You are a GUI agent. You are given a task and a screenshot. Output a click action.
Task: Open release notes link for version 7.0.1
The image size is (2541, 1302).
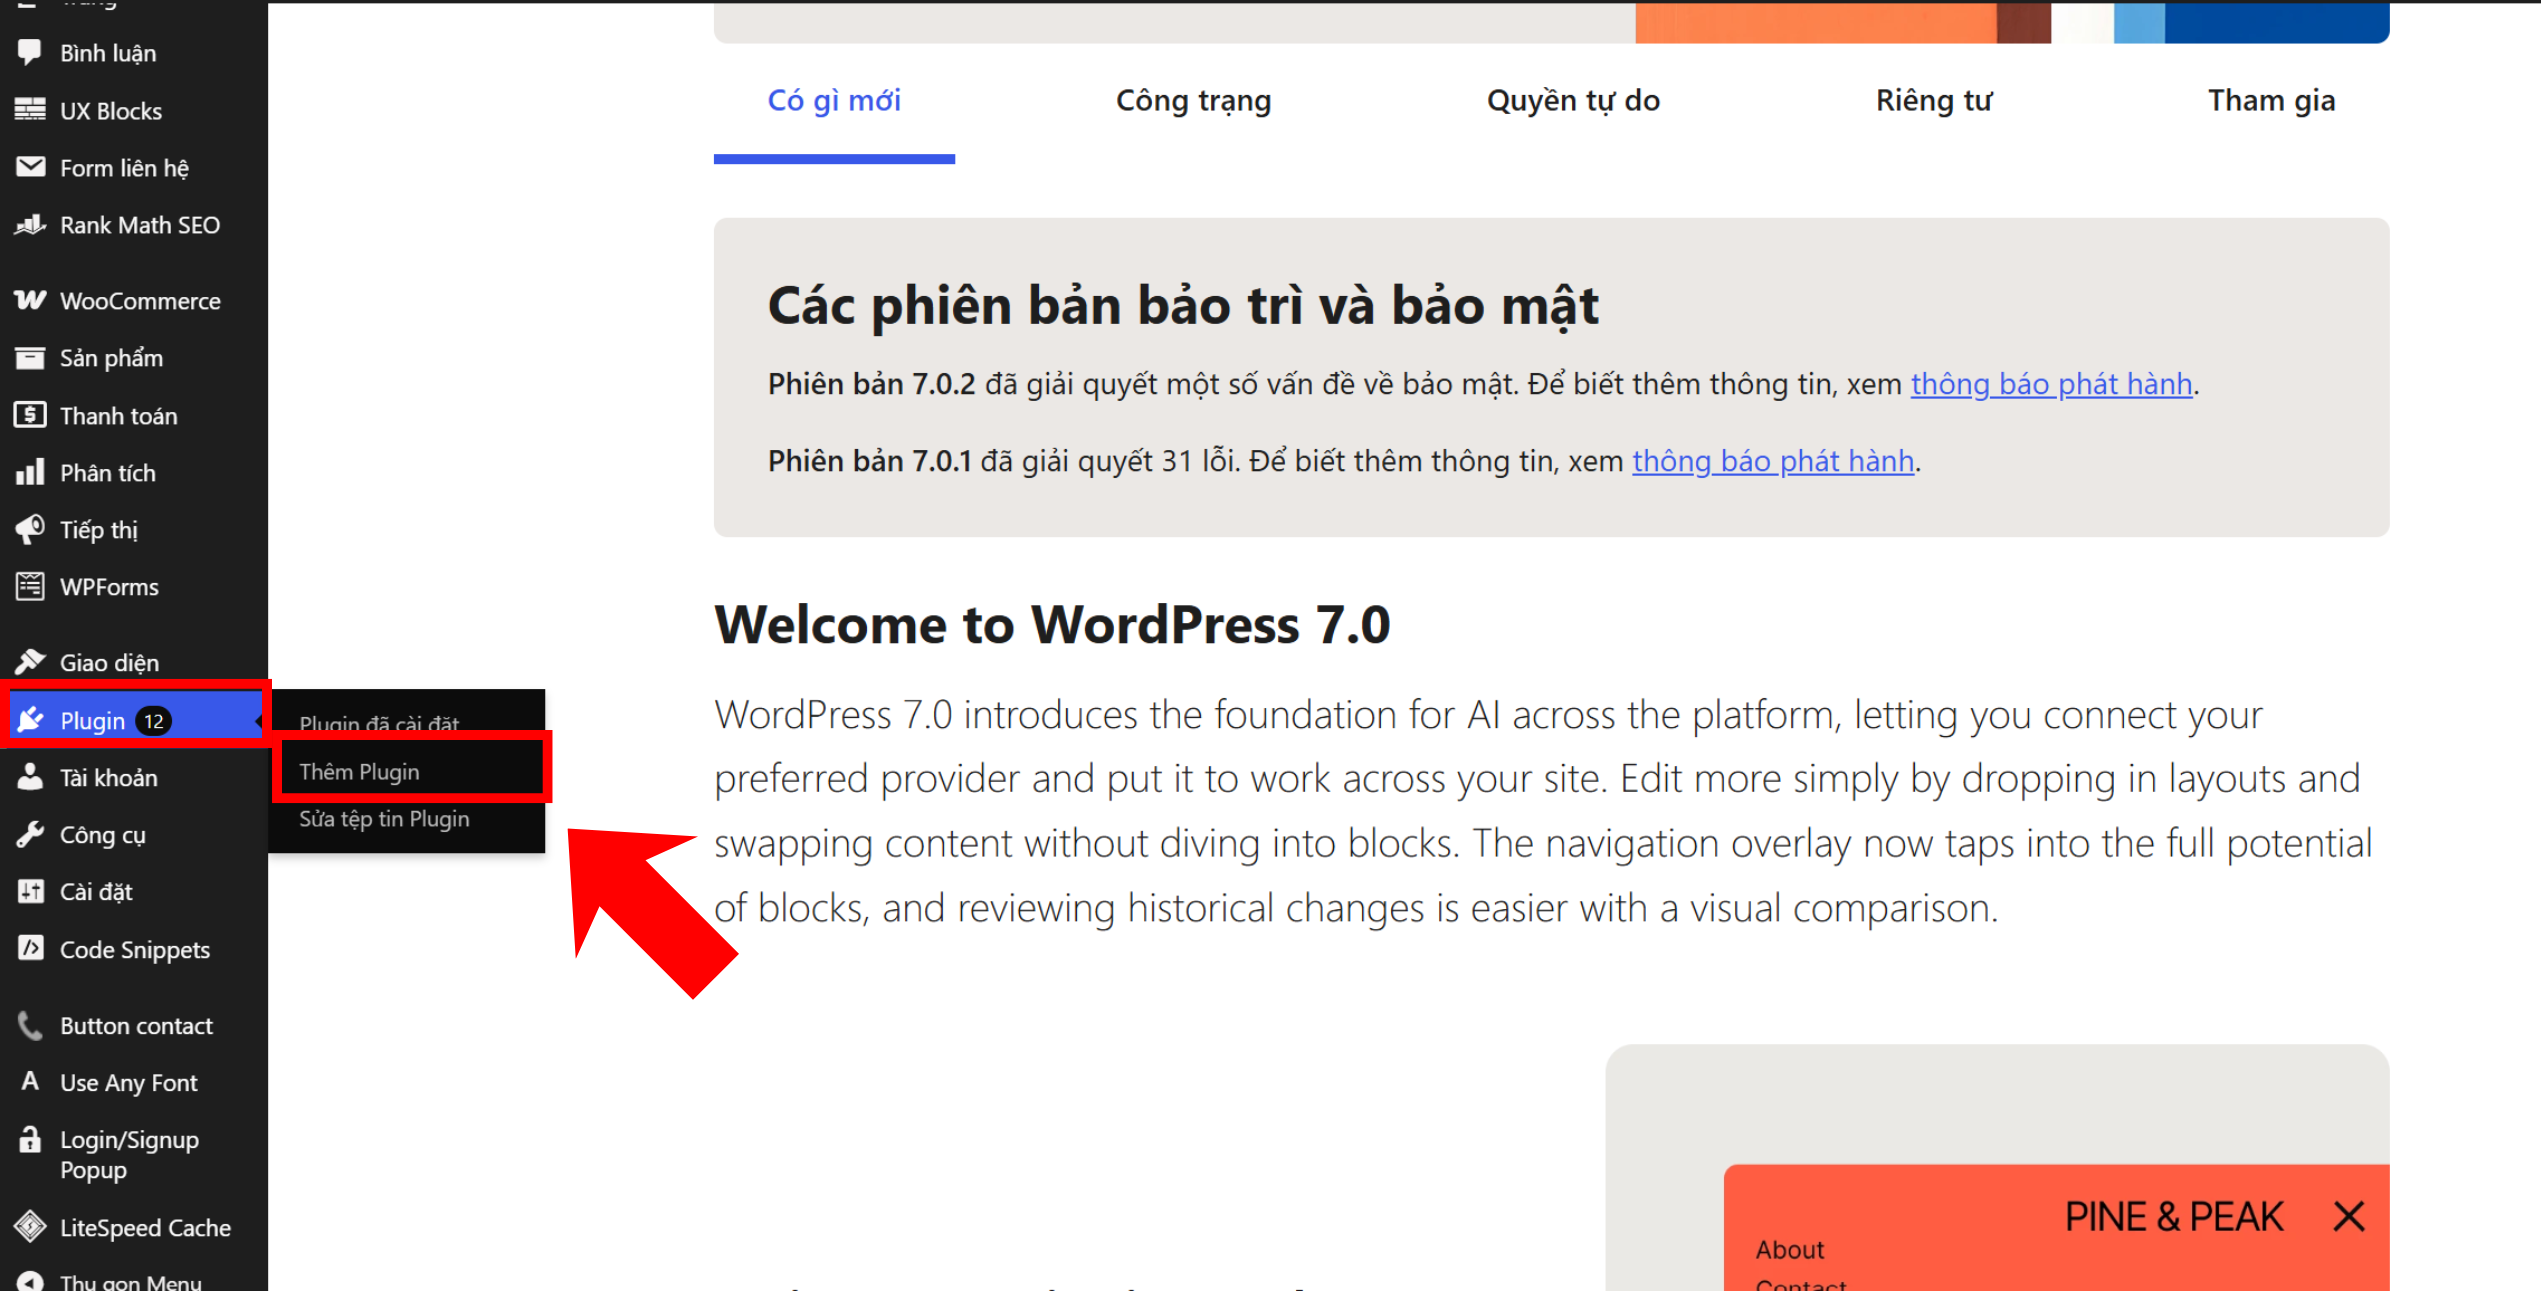click(x=1773, y=461)
